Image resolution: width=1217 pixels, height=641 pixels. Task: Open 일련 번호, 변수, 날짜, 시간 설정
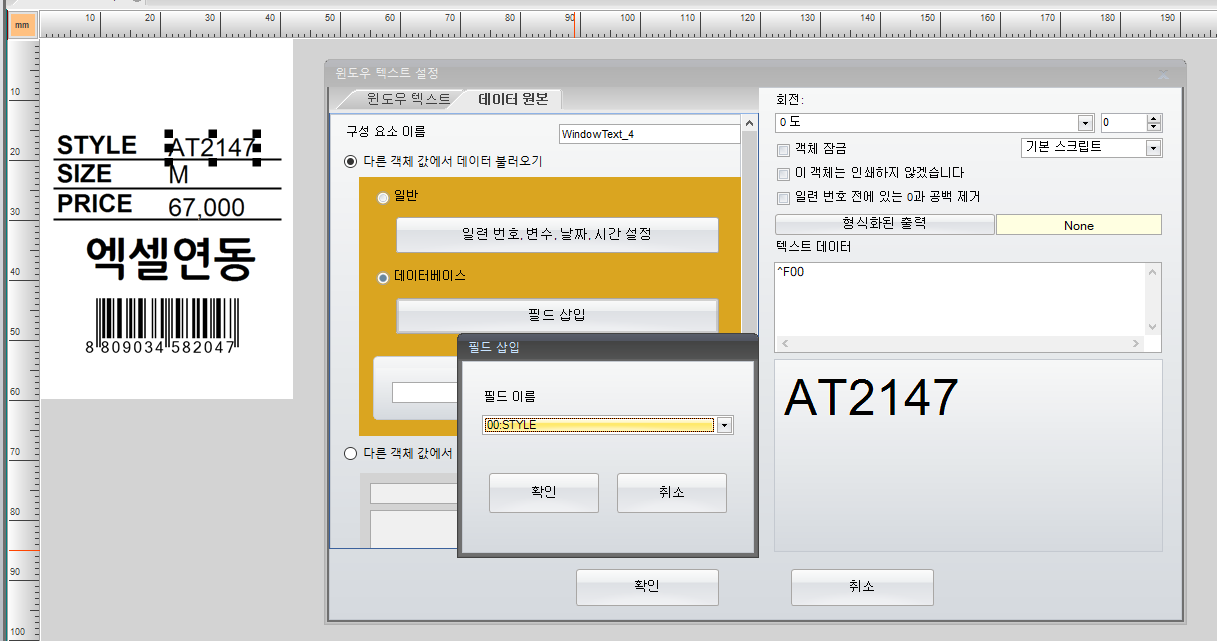[x=558, y=235]
